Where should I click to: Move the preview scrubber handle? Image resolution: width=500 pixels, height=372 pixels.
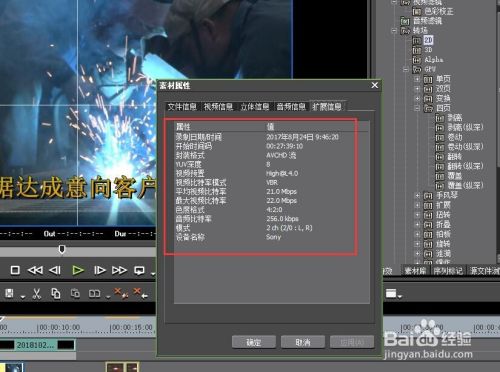pos(62,249)
